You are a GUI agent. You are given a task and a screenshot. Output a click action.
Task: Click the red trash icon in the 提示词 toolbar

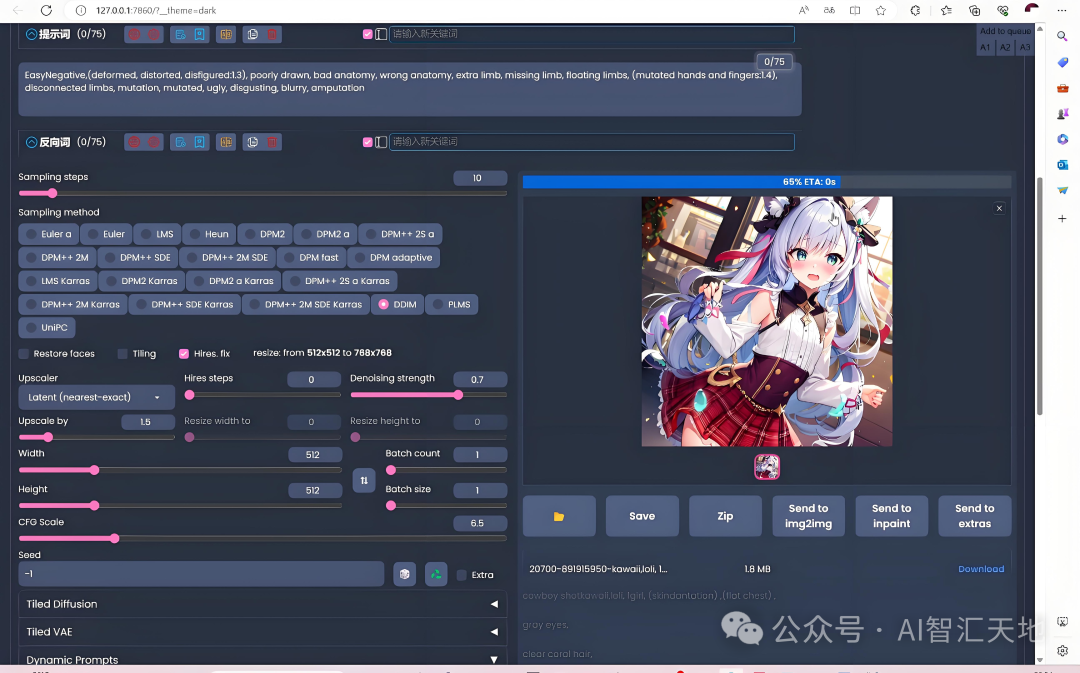(272, 34)
